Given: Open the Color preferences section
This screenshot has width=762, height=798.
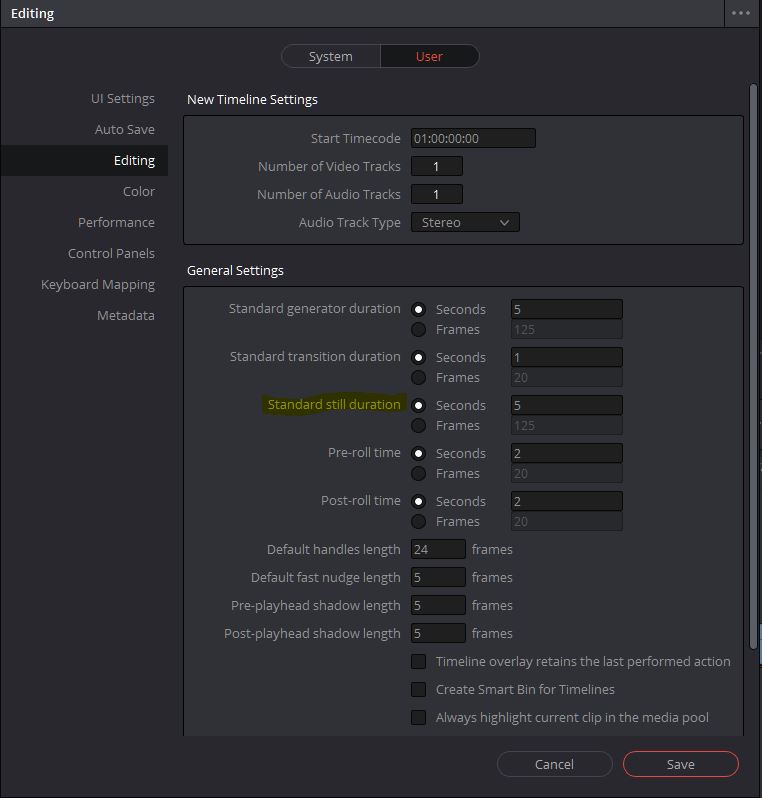Looking at the screenshot, I should tap(138, 191).
